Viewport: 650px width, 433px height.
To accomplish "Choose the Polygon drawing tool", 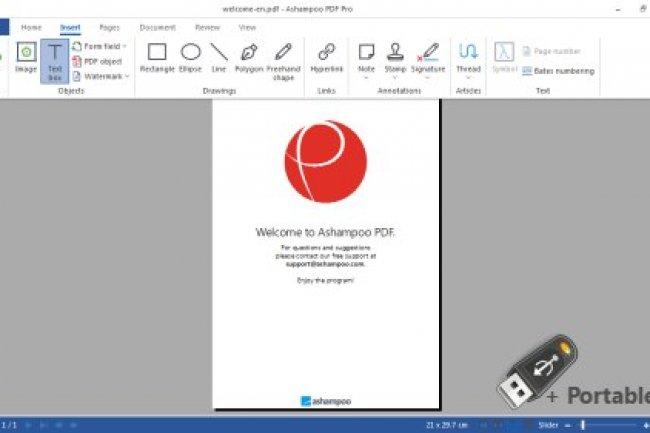I will point(250,58).
